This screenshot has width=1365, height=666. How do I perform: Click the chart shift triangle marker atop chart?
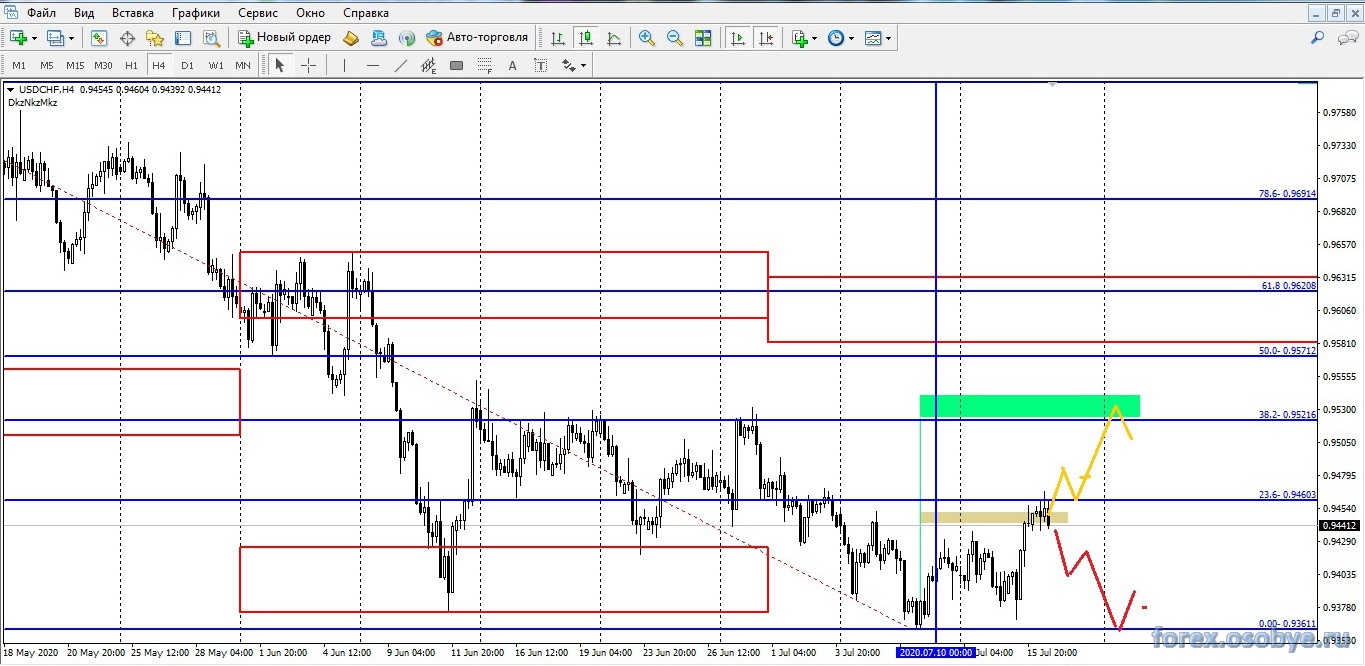pyautogui.click(x=1052, y=86)
